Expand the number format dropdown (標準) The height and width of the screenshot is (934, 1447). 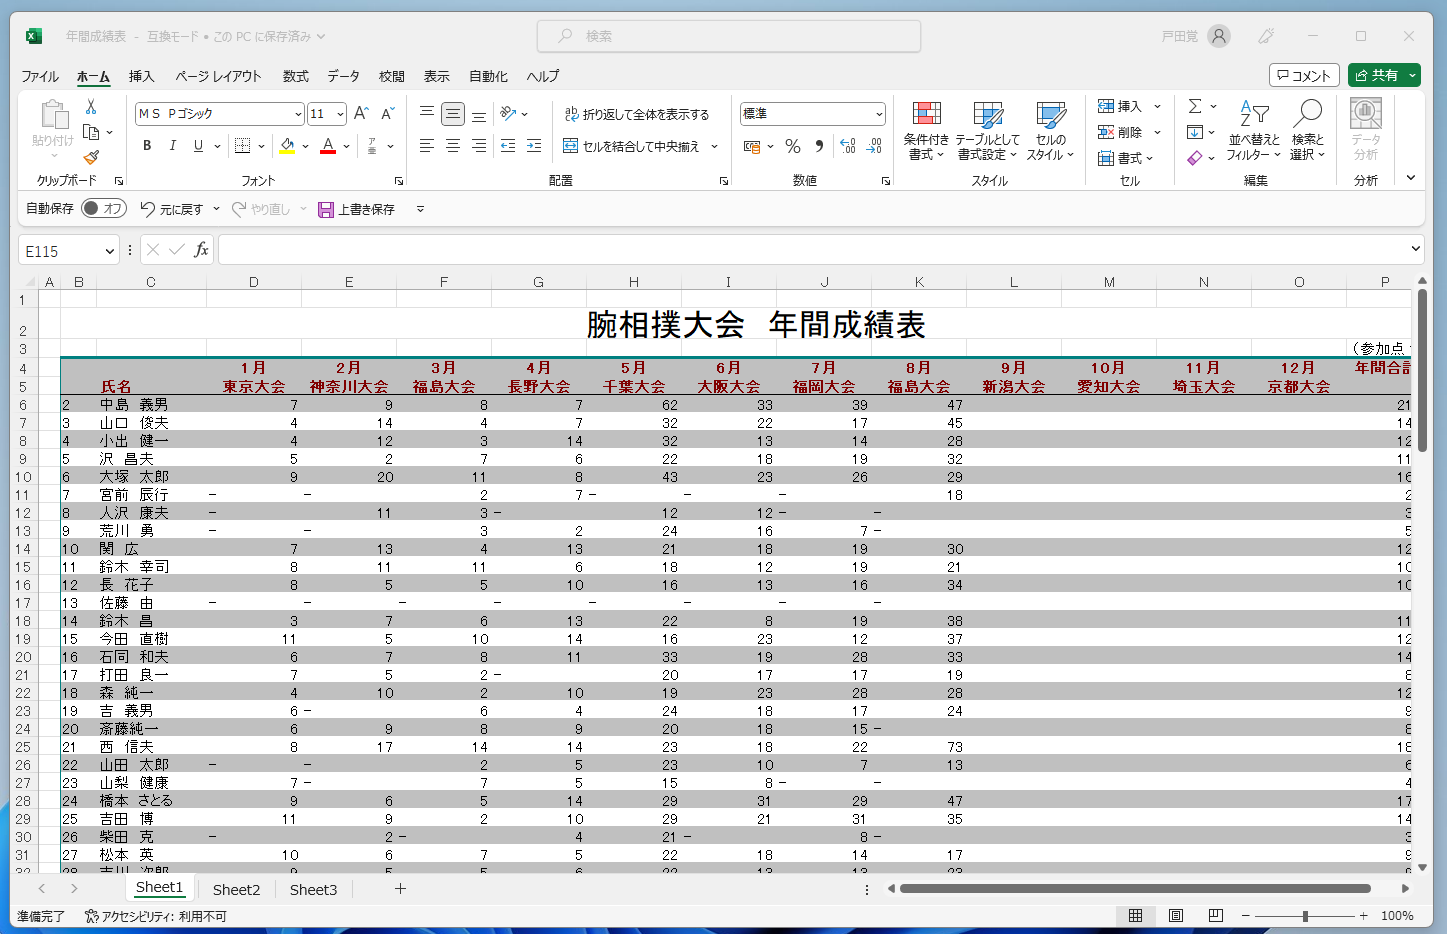pyautogui.click(x=878, y=114)
